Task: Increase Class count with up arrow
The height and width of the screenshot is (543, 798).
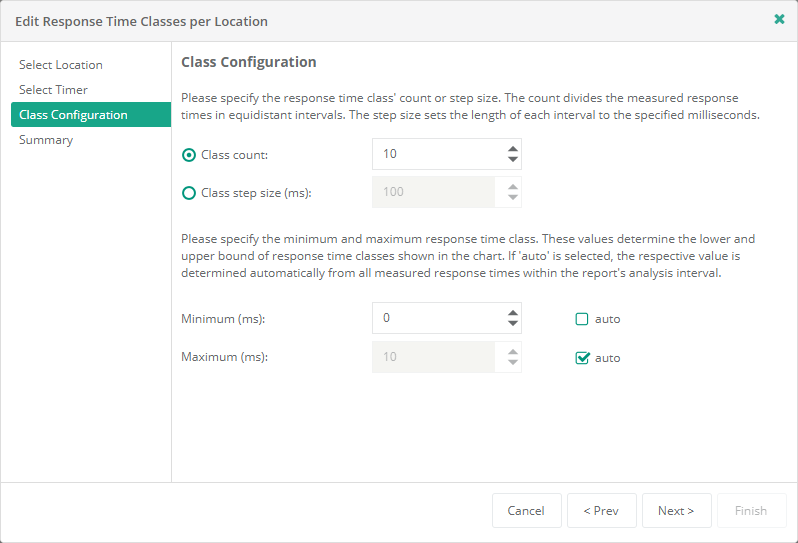Action: (x=512, y=149)
